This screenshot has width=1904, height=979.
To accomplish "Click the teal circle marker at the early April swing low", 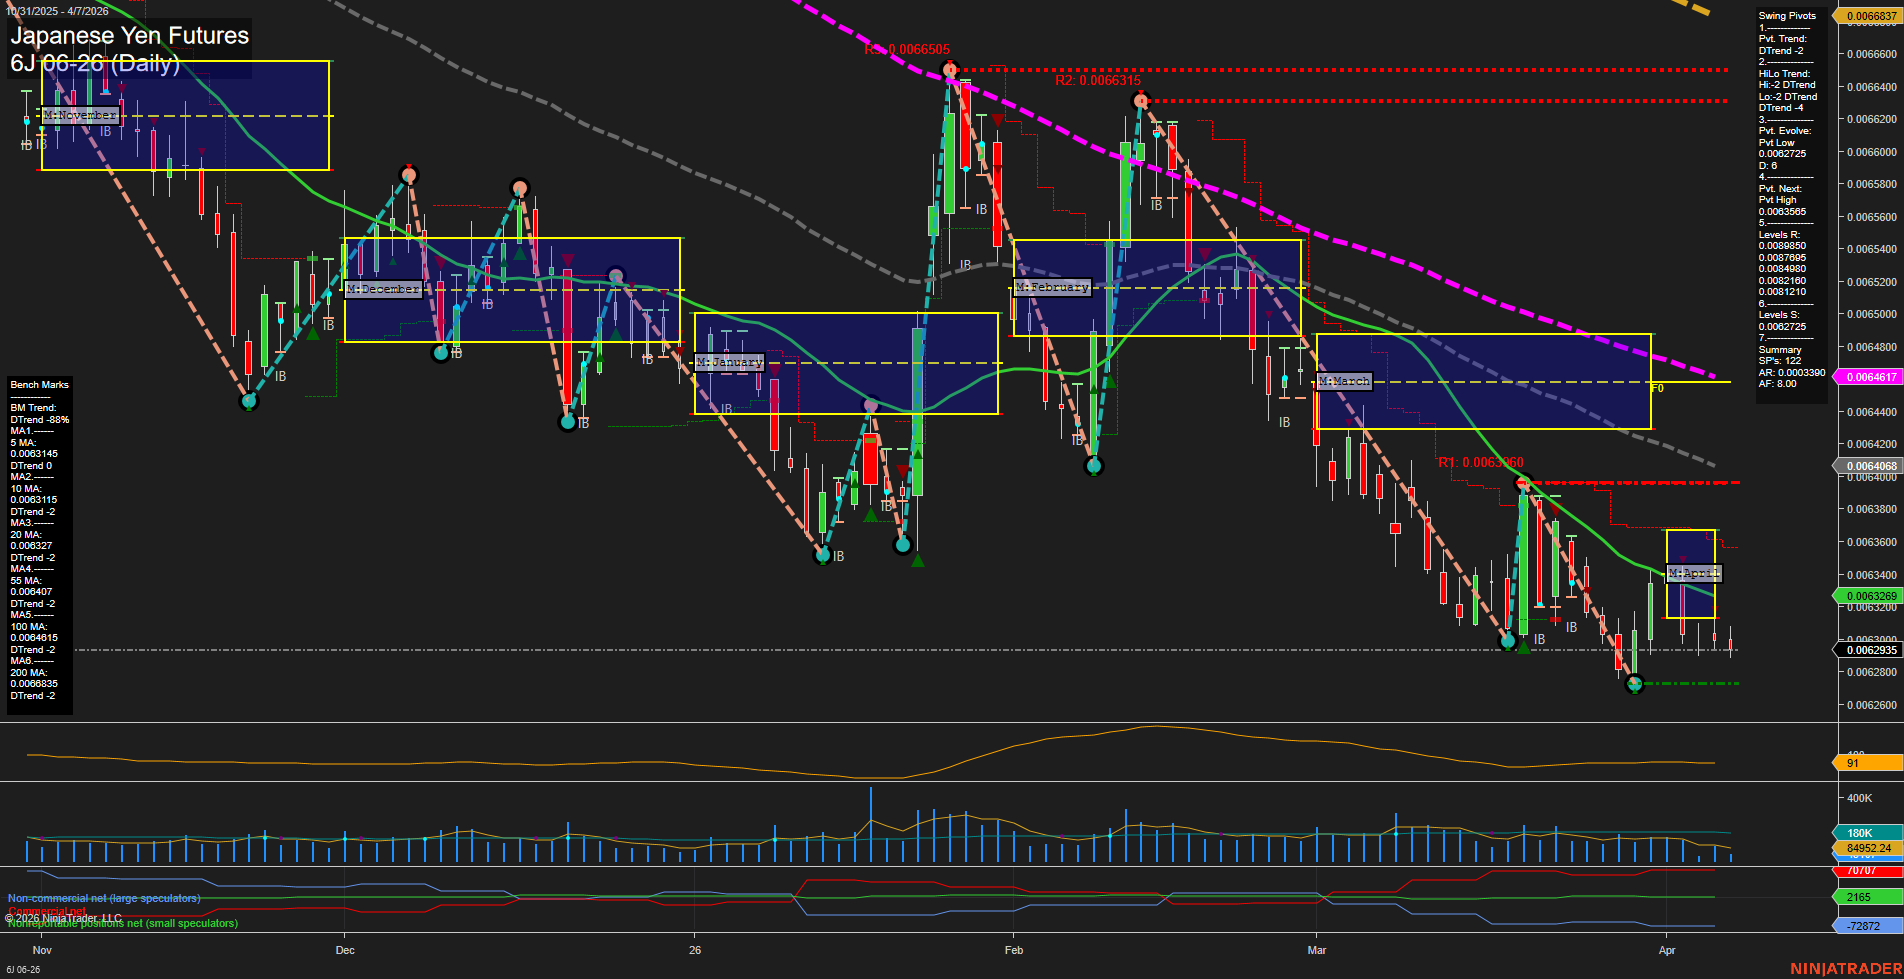I will (x=1634, y=684).
